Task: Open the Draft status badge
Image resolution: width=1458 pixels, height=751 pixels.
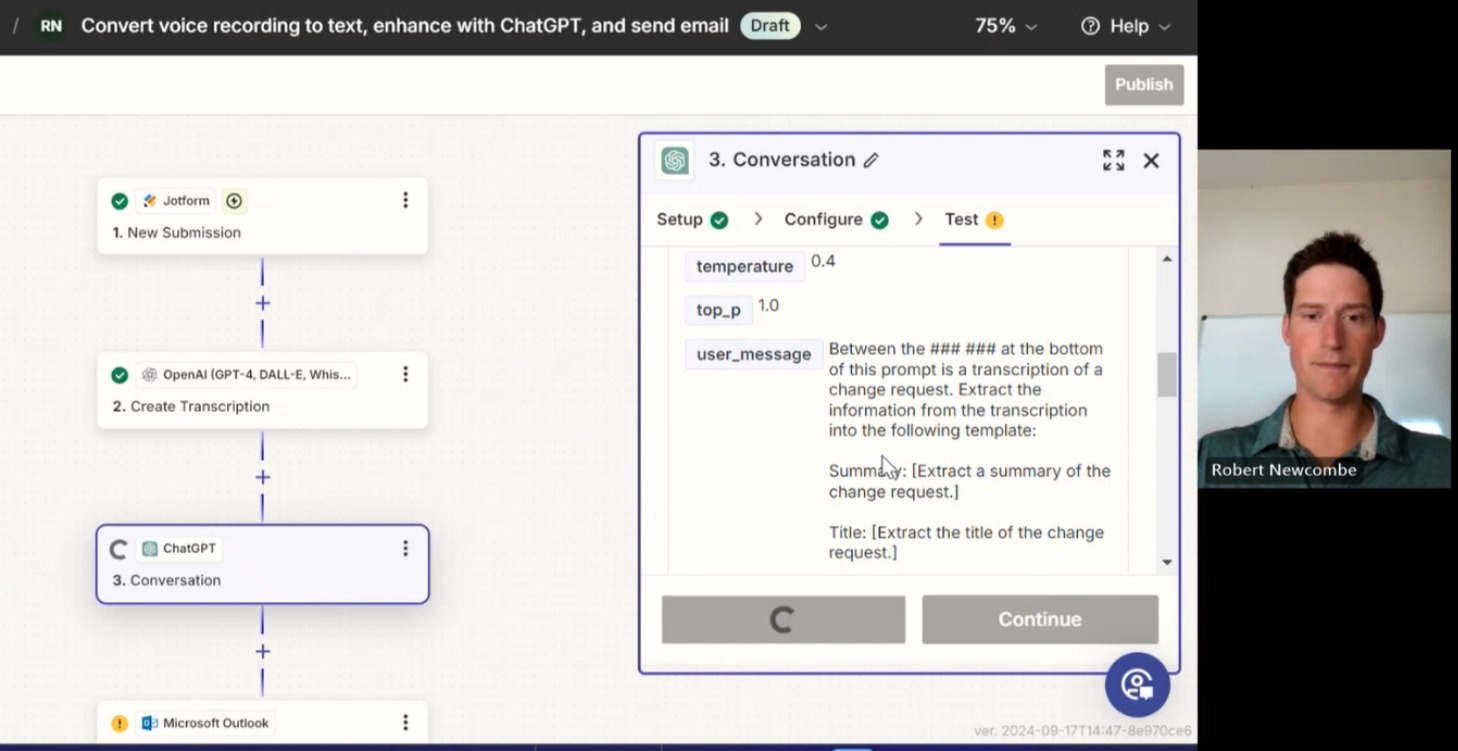Action: [x=770, y=26]
